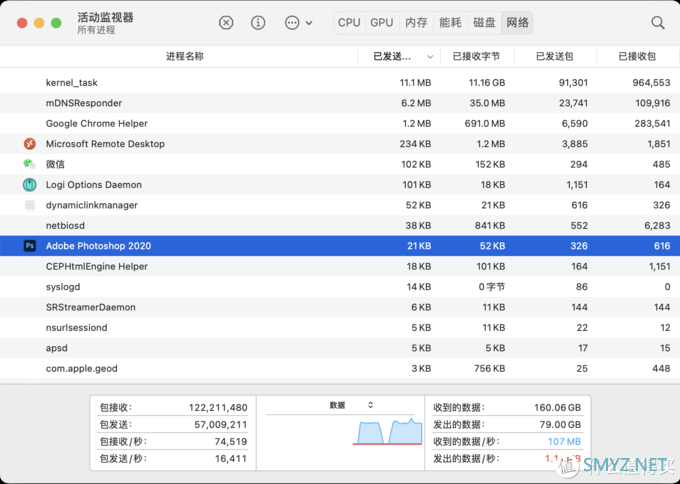
Task: Select Adobe Photoshop 2020 process name
Action: pos(98,246)
